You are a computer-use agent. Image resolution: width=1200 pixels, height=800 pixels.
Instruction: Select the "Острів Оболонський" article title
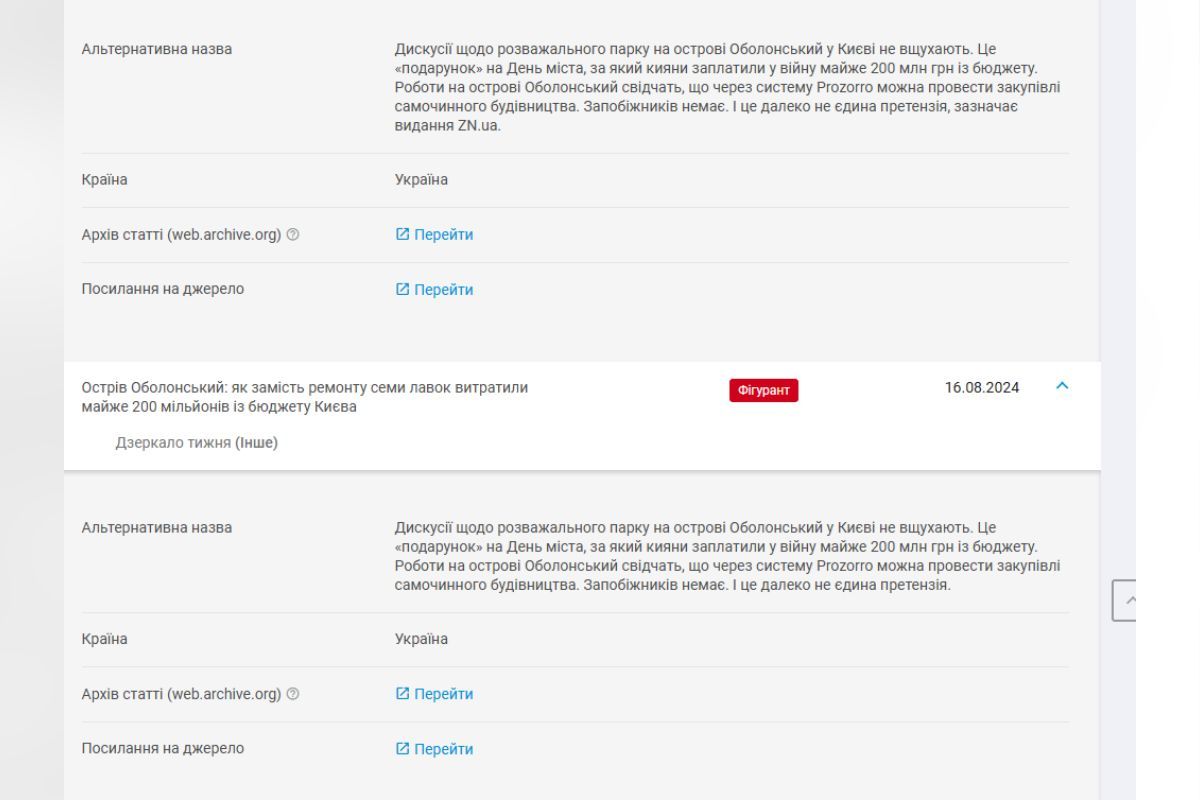[x=305, y=397]
